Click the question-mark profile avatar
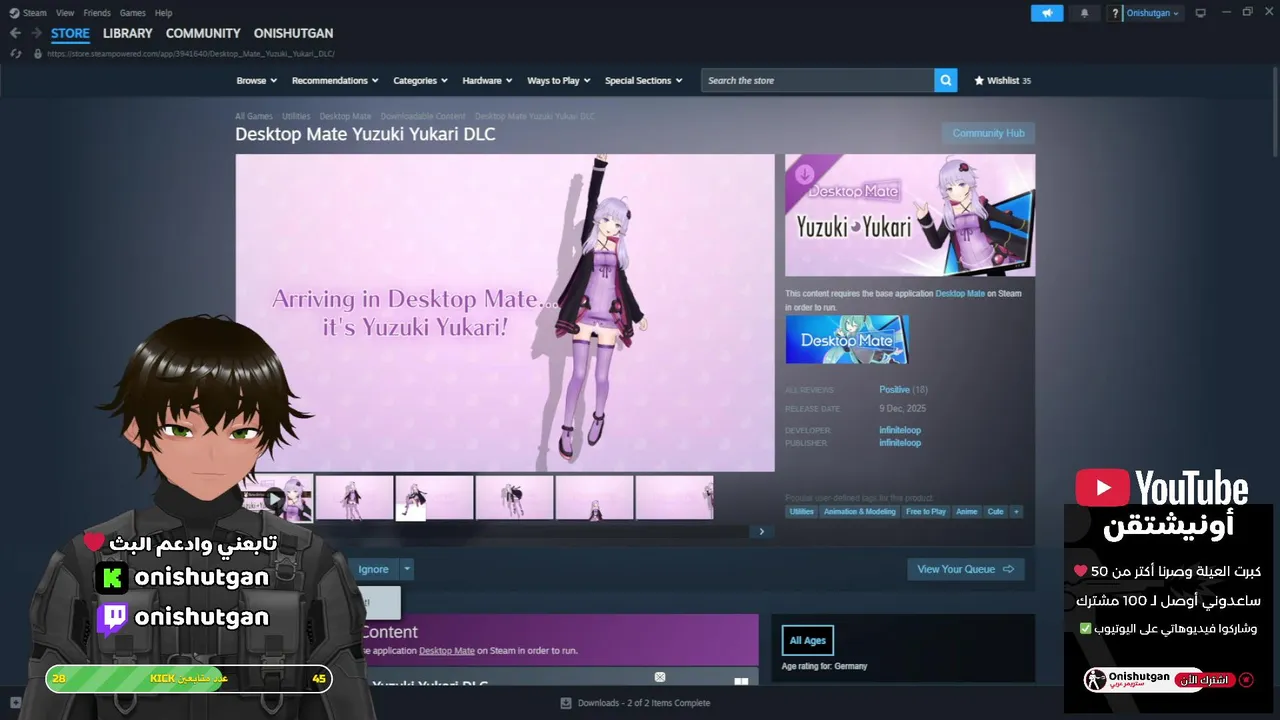The height and width of the screenshot is (720, 1280). (x=1115, y=13)
